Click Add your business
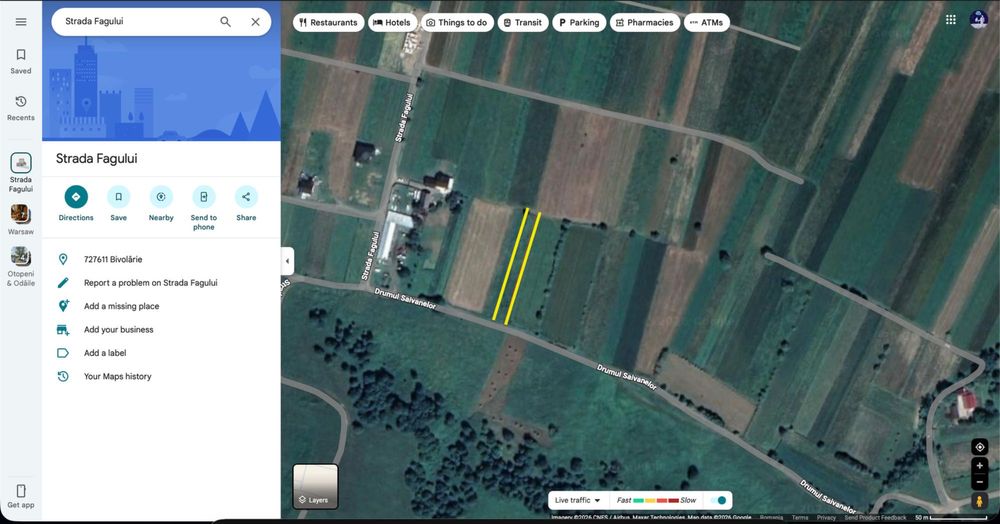1000x524 pixels. point(161,330)
